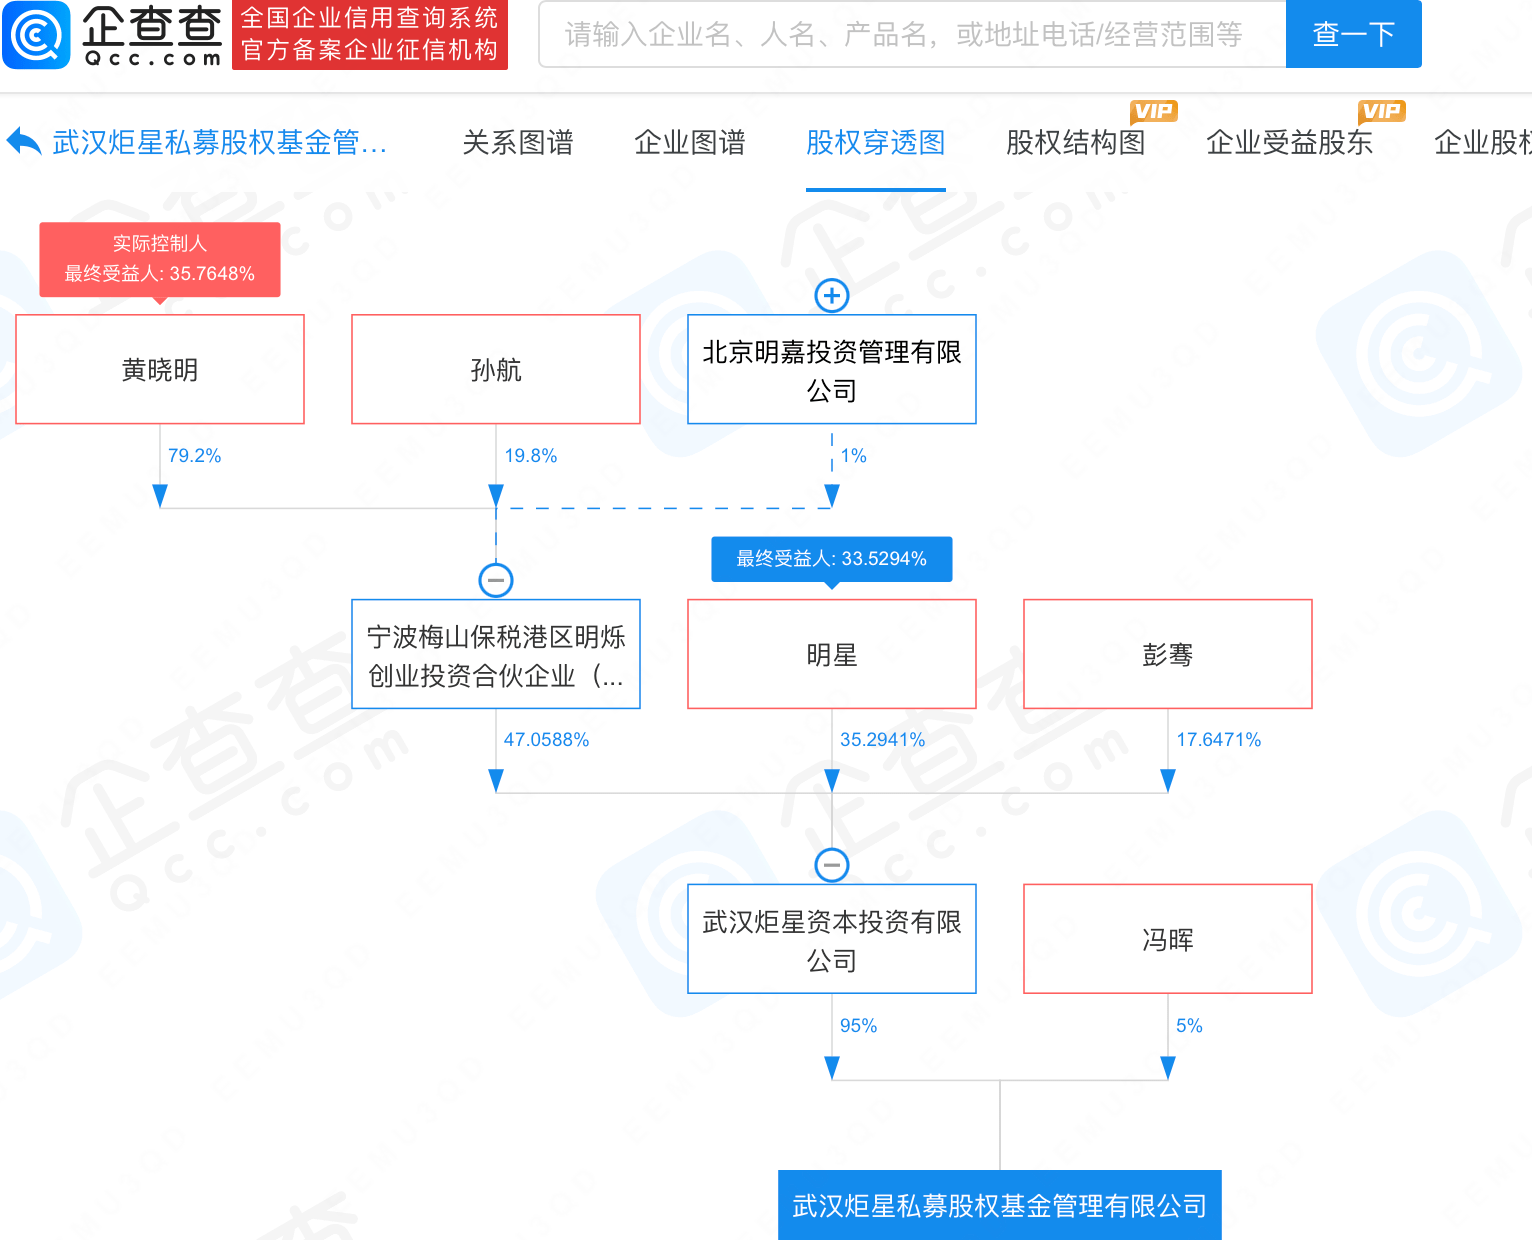
Task: Focus the company name search field
Action: 910,35
